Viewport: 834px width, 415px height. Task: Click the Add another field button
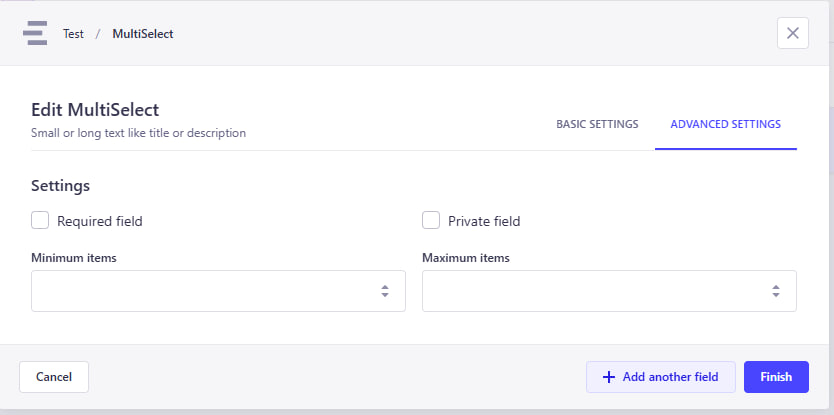pos(661,377)
